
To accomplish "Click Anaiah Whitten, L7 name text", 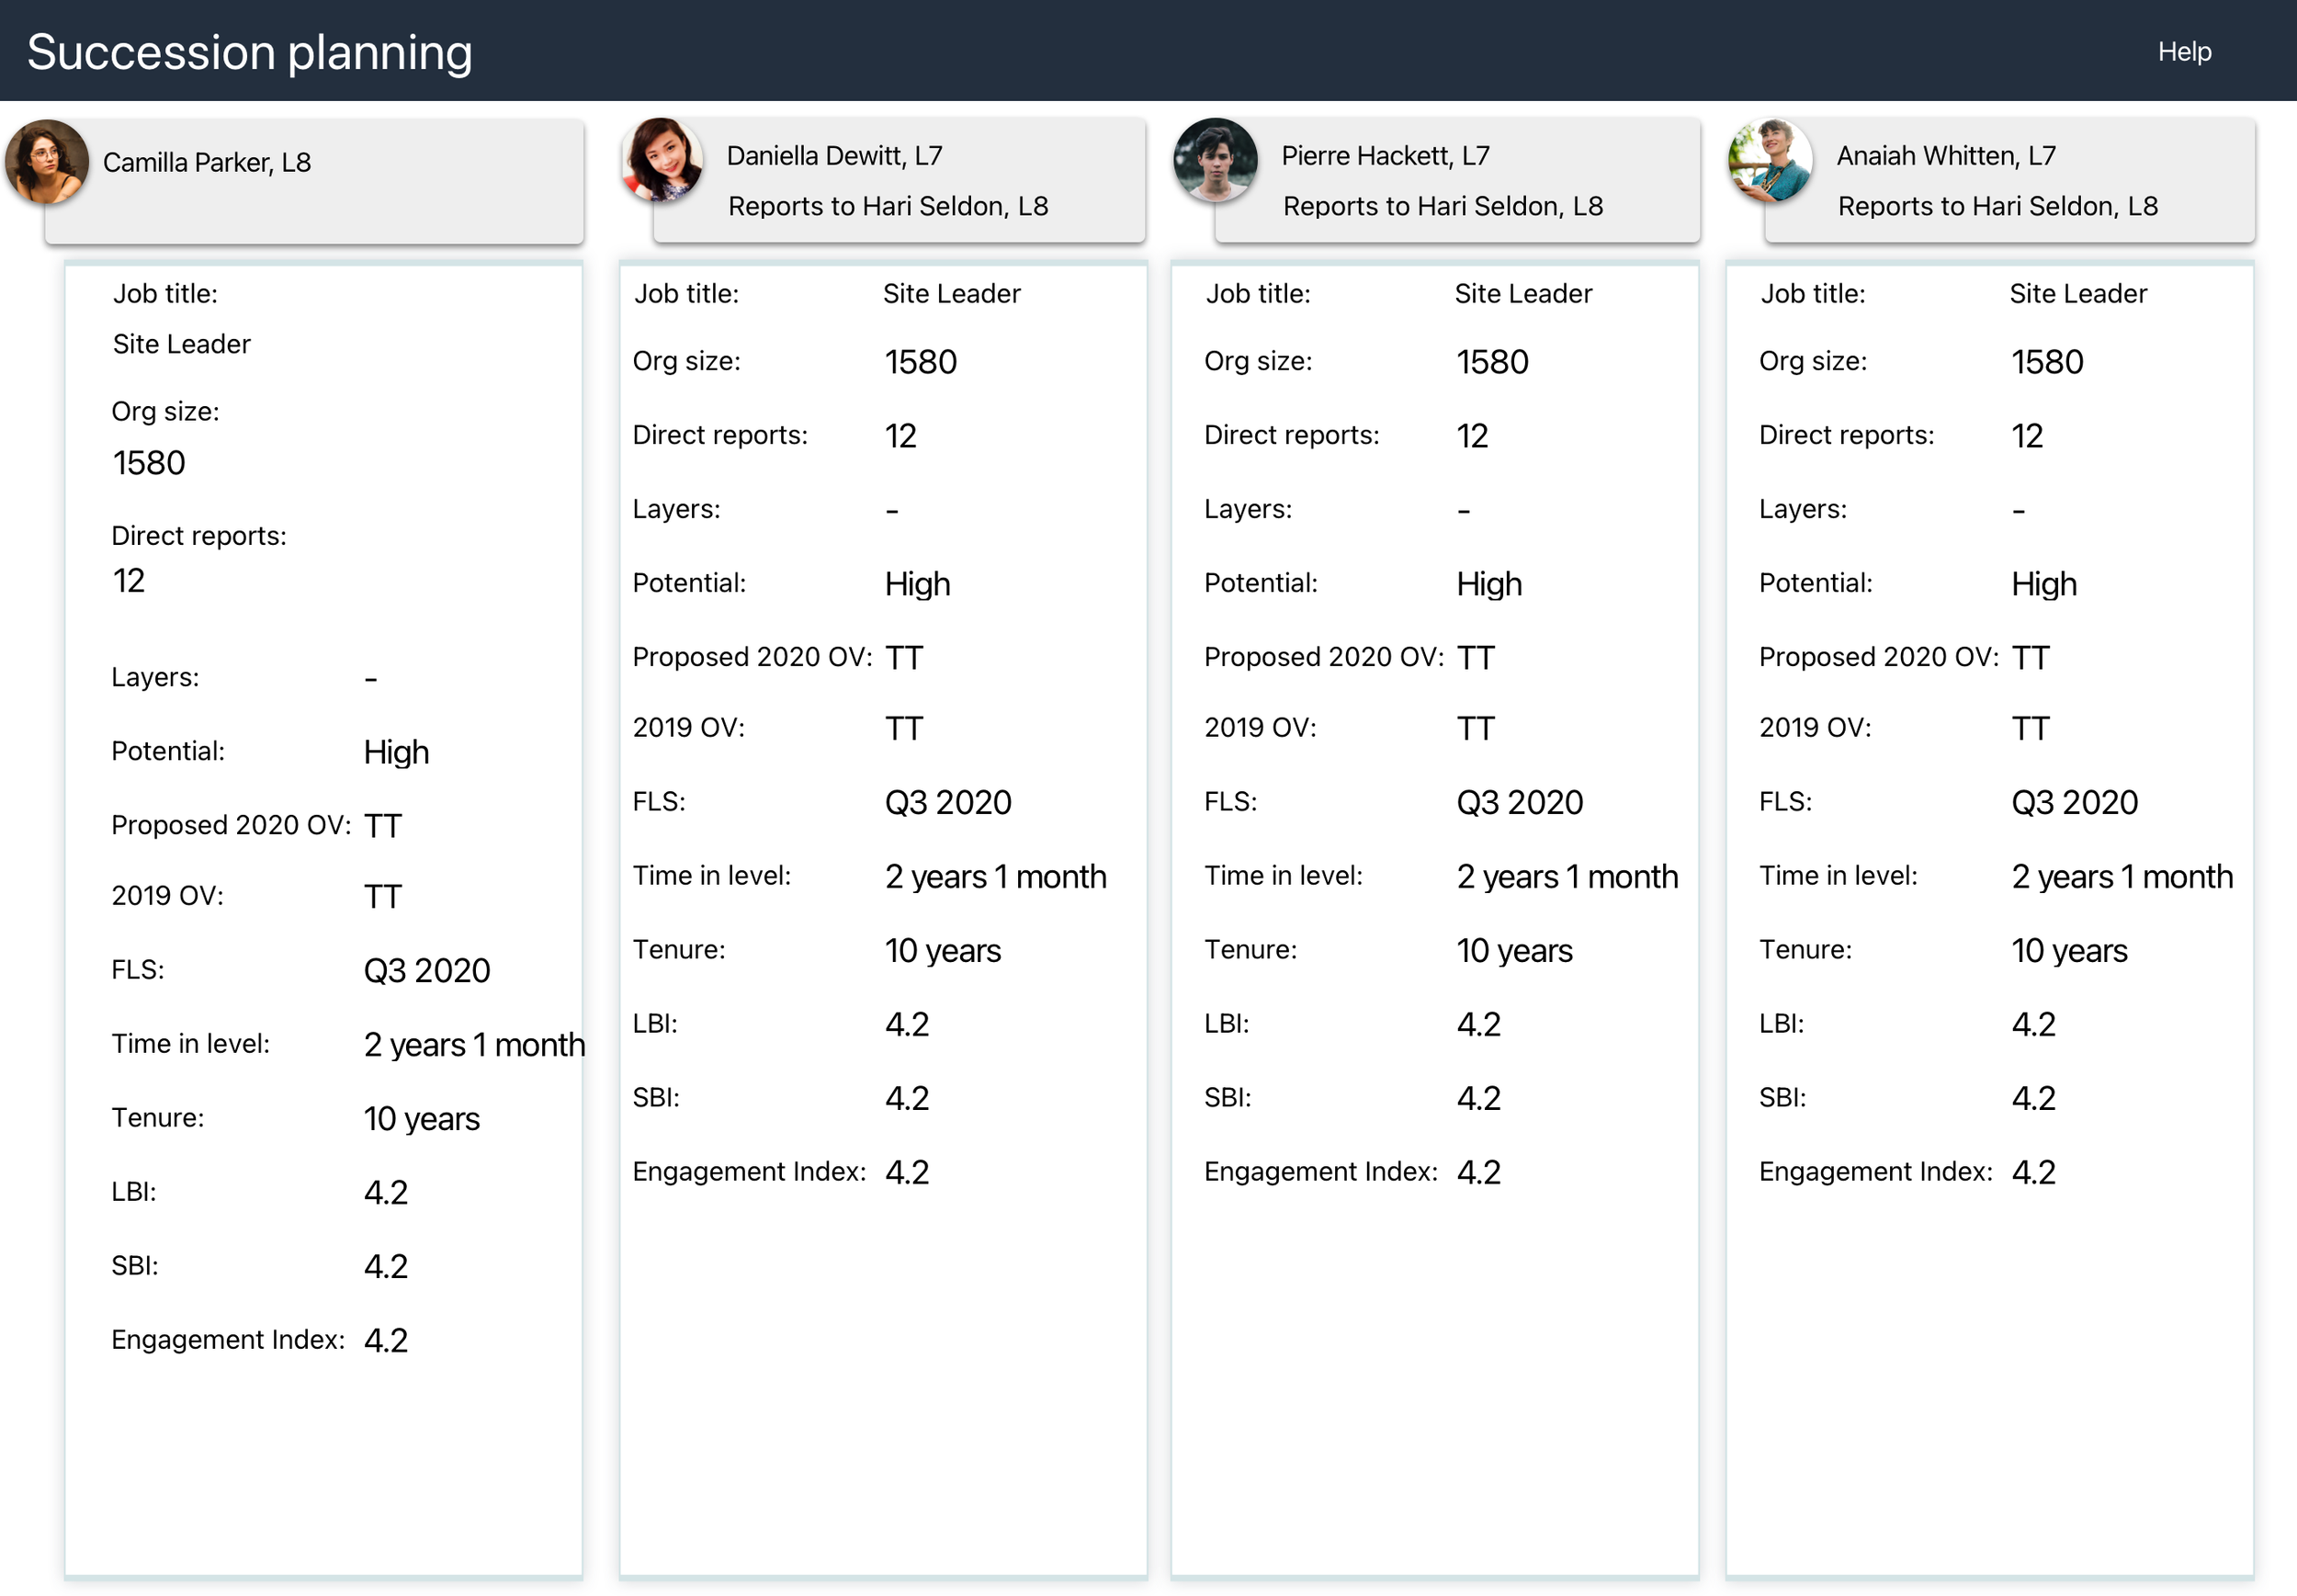I will (1946, 156).
